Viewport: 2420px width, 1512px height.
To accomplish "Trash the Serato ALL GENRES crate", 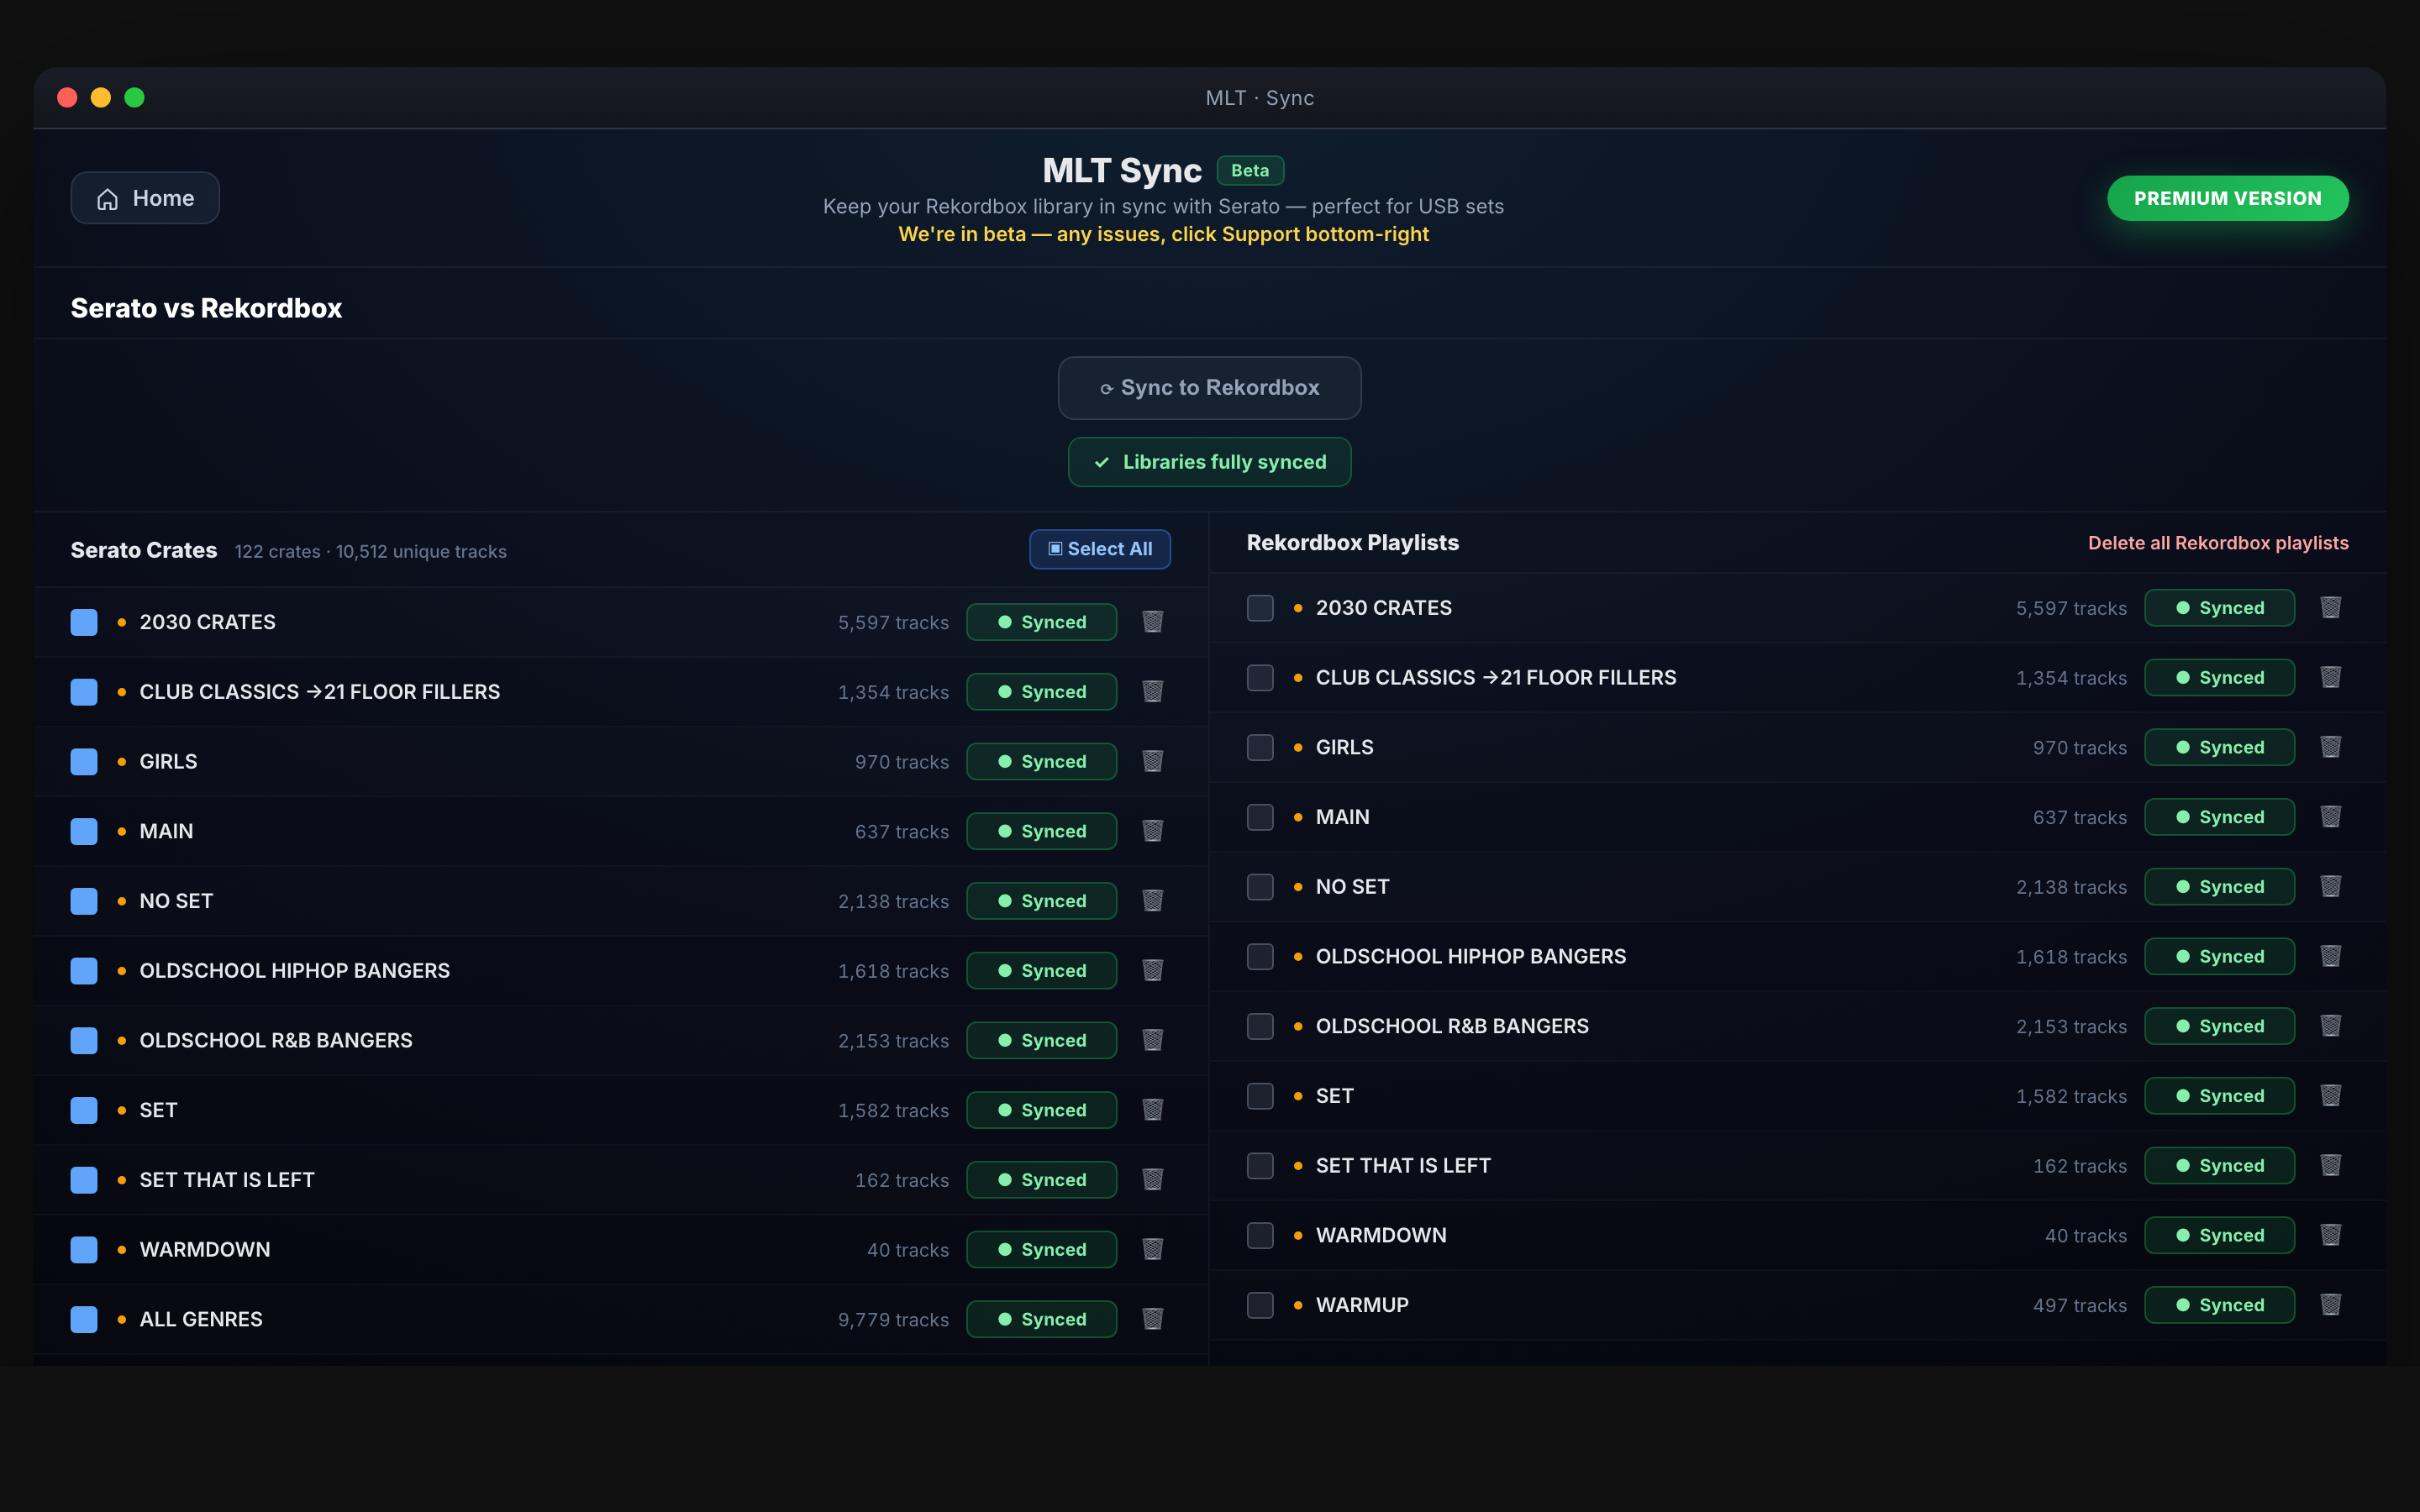I will click(x=1152, y=1320).
